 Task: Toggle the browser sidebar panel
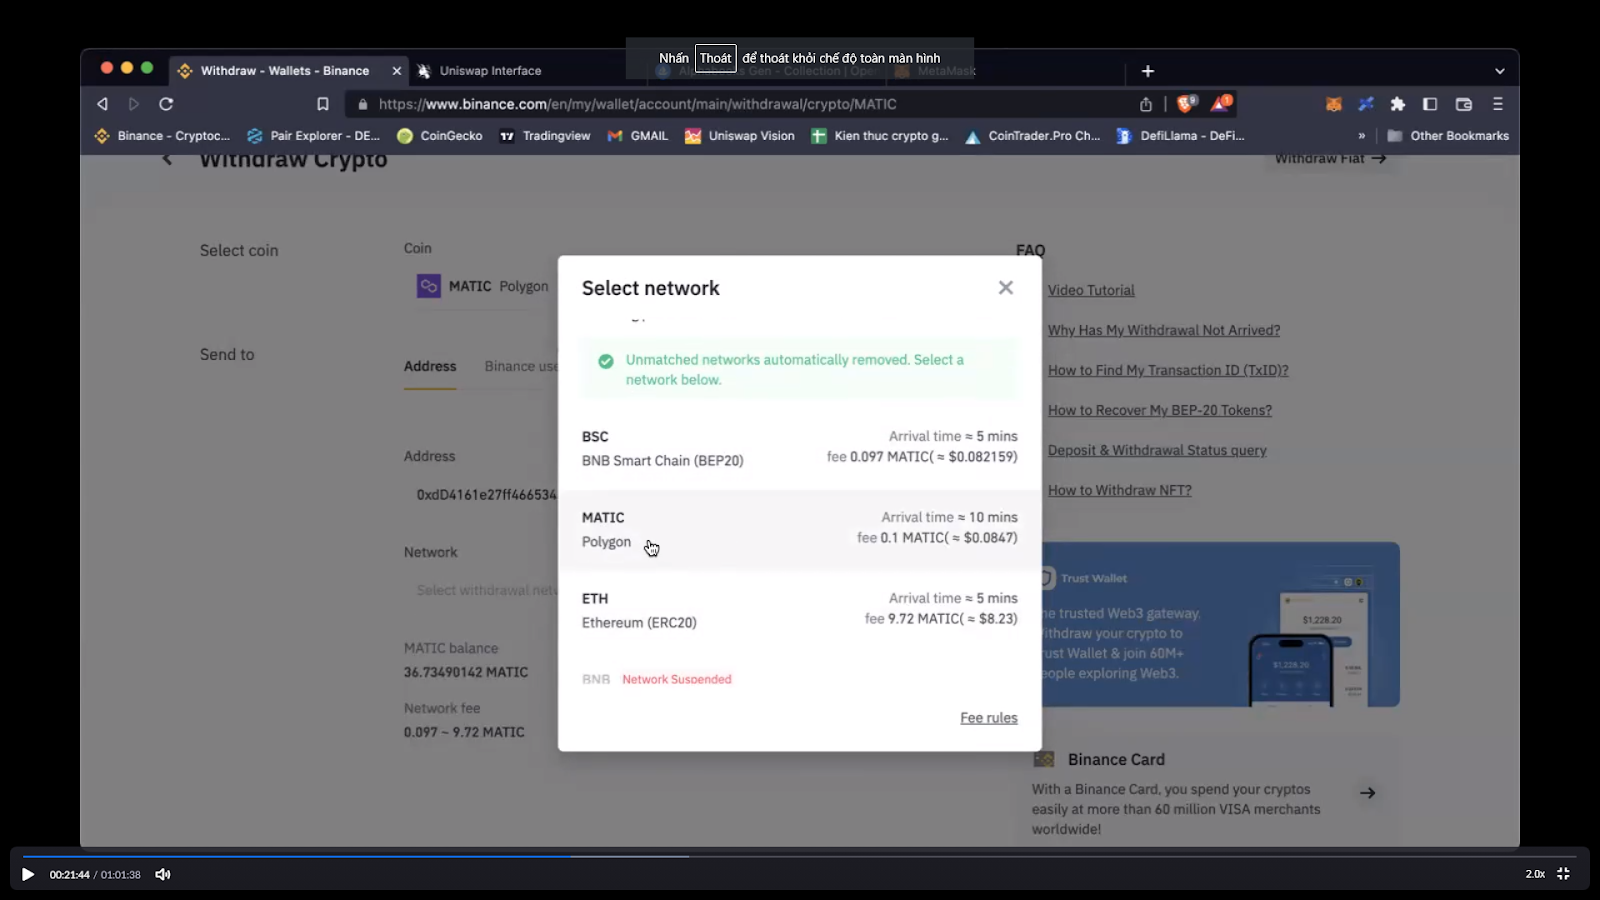[x=1430, y=104]
